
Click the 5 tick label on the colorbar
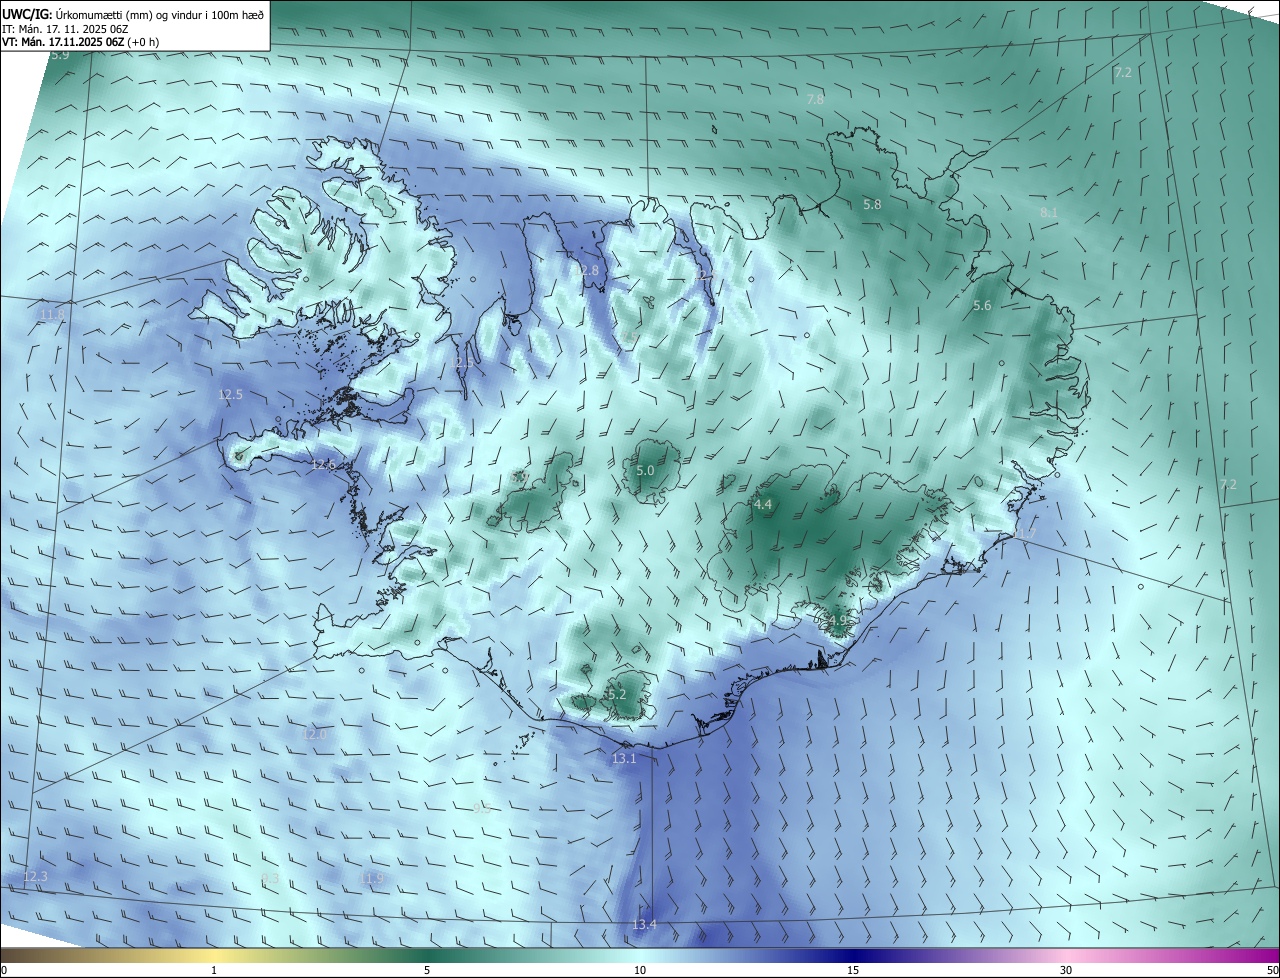[x=427, y=970]
